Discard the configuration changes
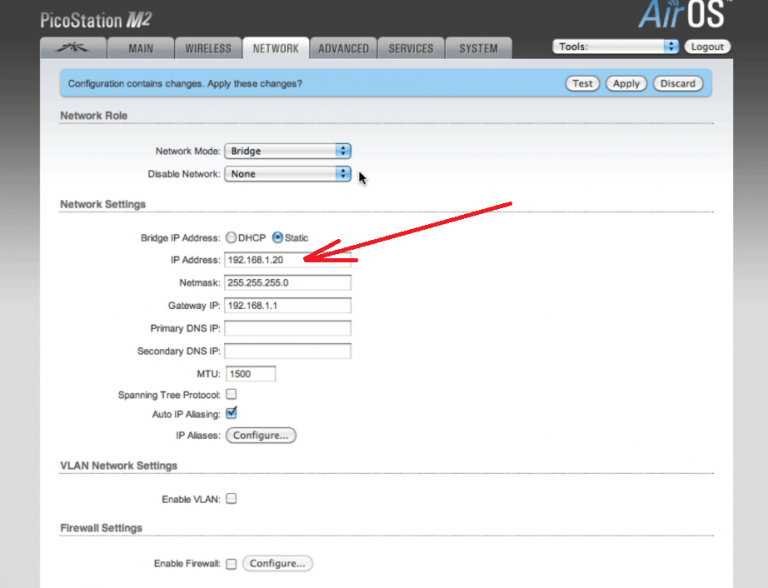Image resolution: width=768 pixels, height=588 pixels. 678,83
